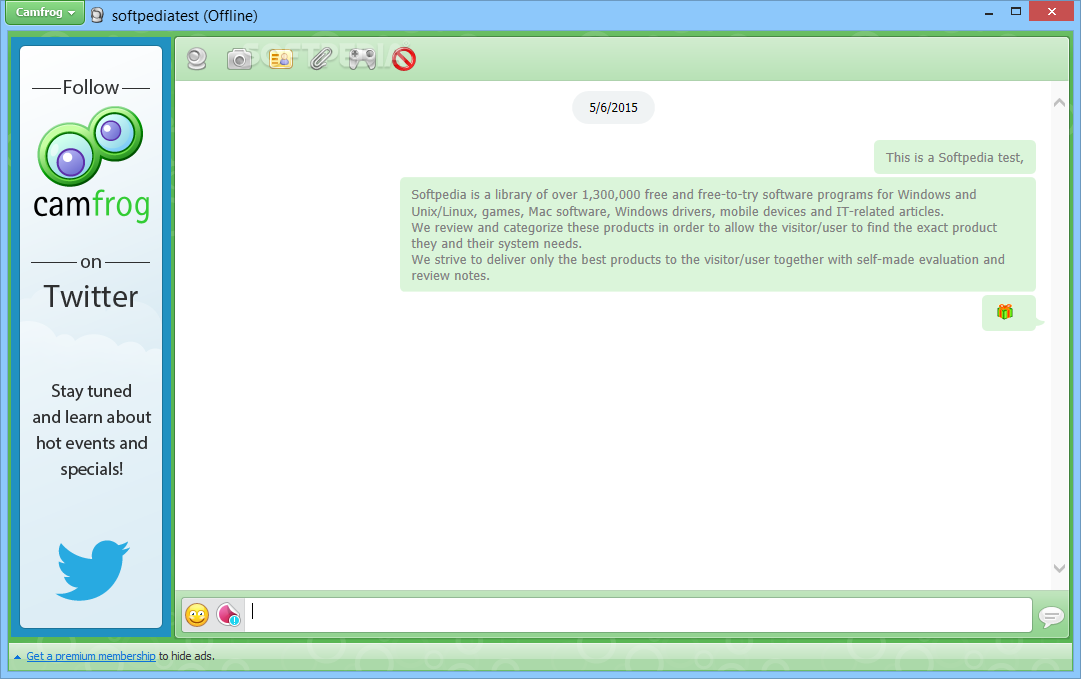
Task: Close the softpediatest chat window
Action: tap(1052, 12)
